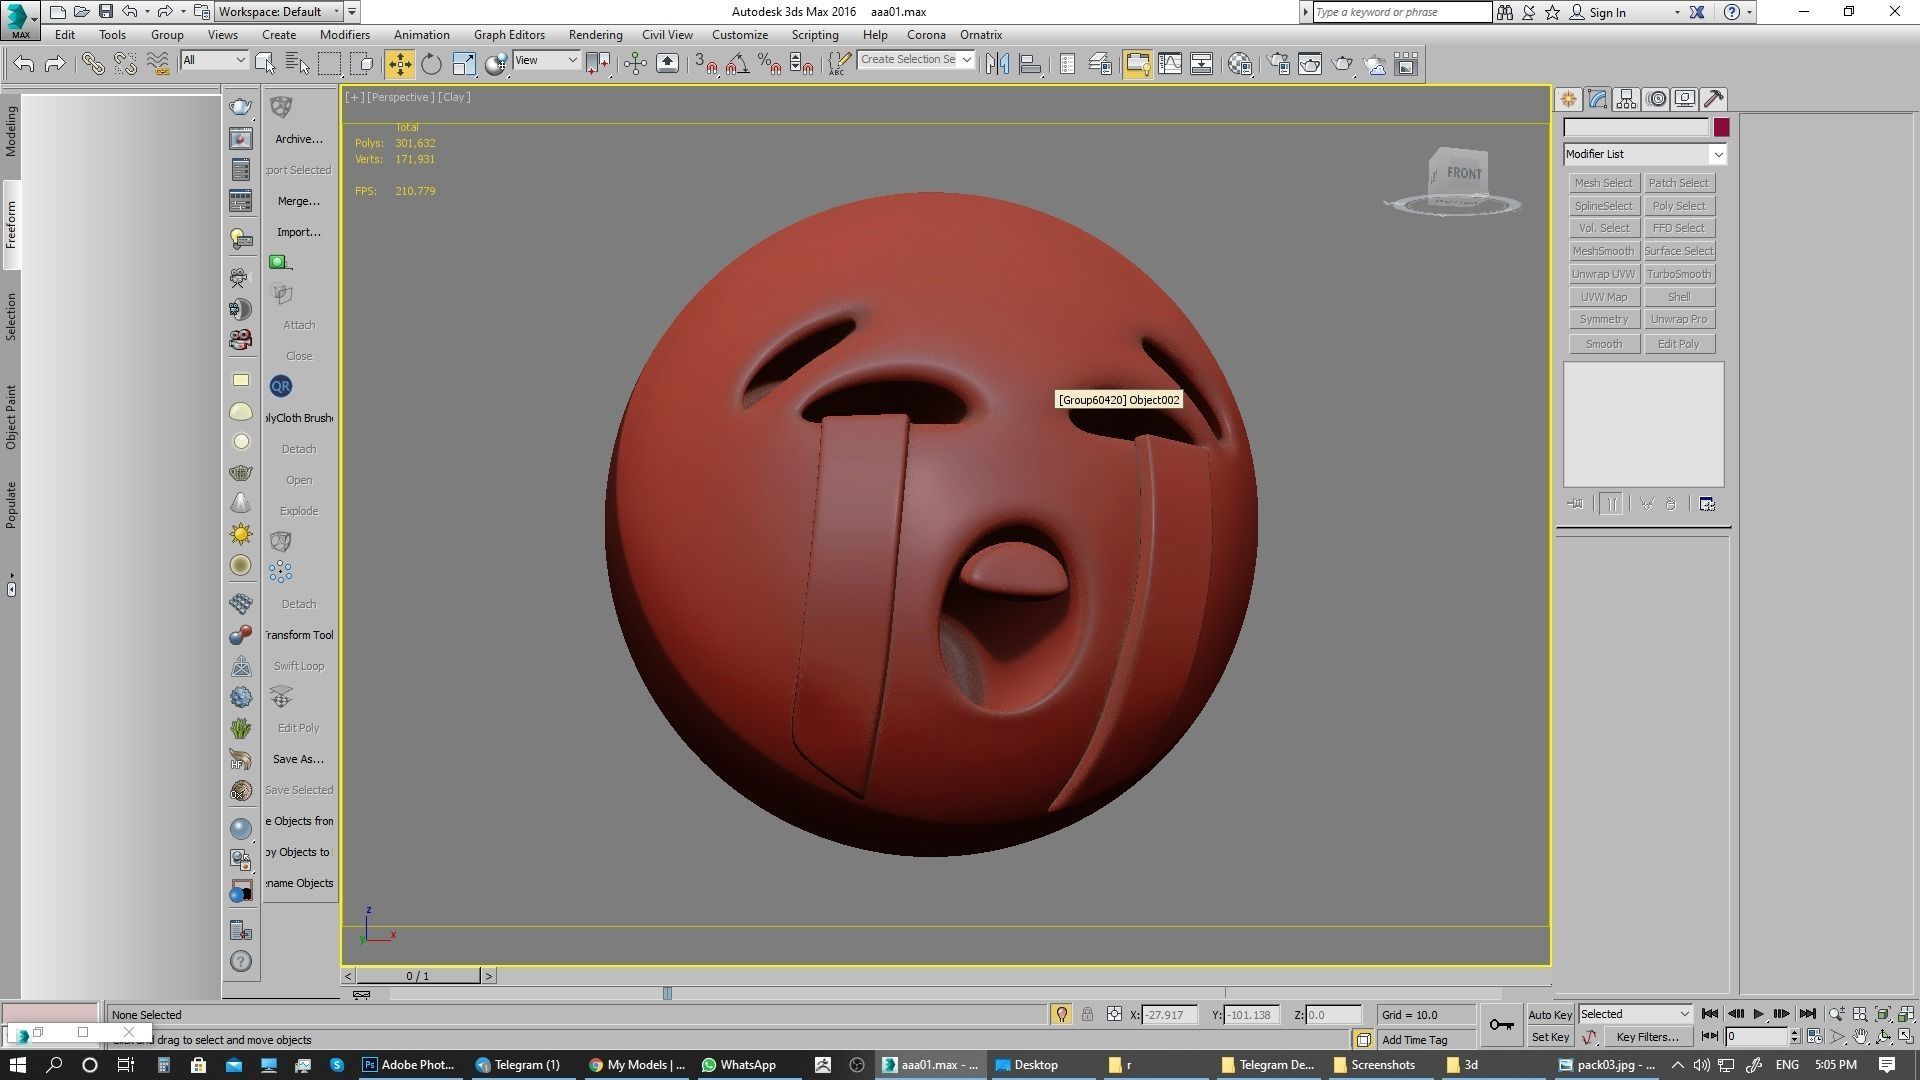Screen dimensions: 1920x1080
Task: Open the Ornatrix menu
Action: point(981,34)
